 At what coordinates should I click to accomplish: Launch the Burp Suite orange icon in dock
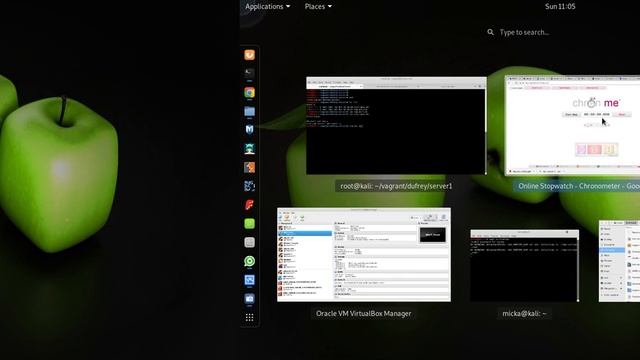[x=249, y=167]
